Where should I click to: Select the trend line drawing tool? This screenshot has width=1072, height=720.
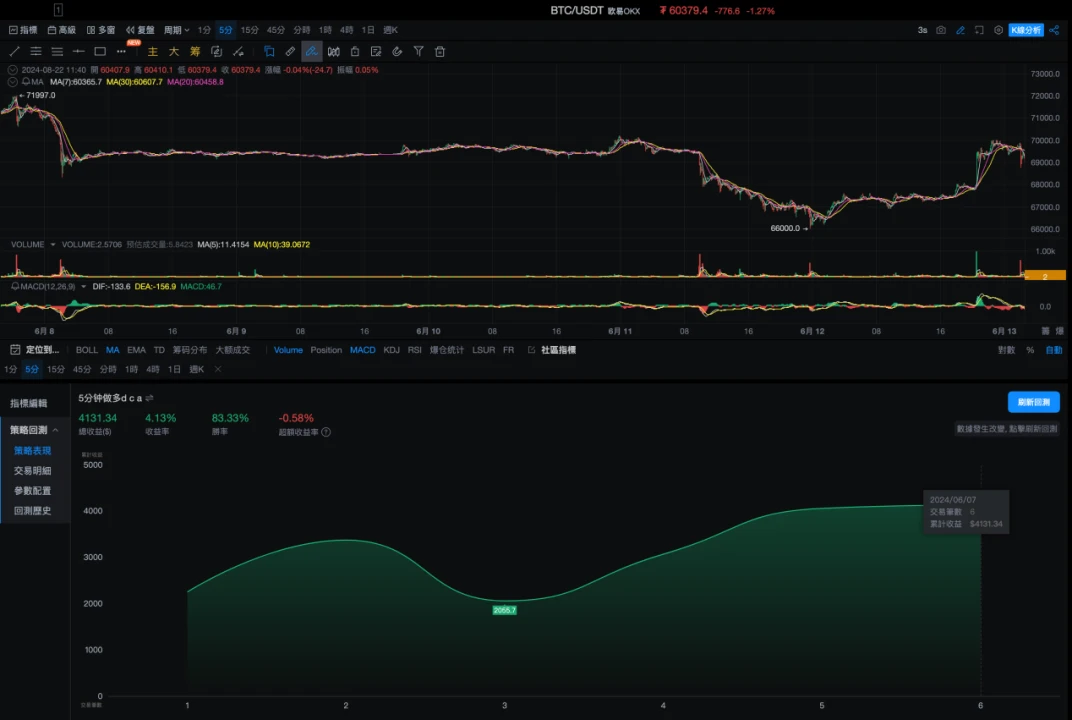(14, 51)
